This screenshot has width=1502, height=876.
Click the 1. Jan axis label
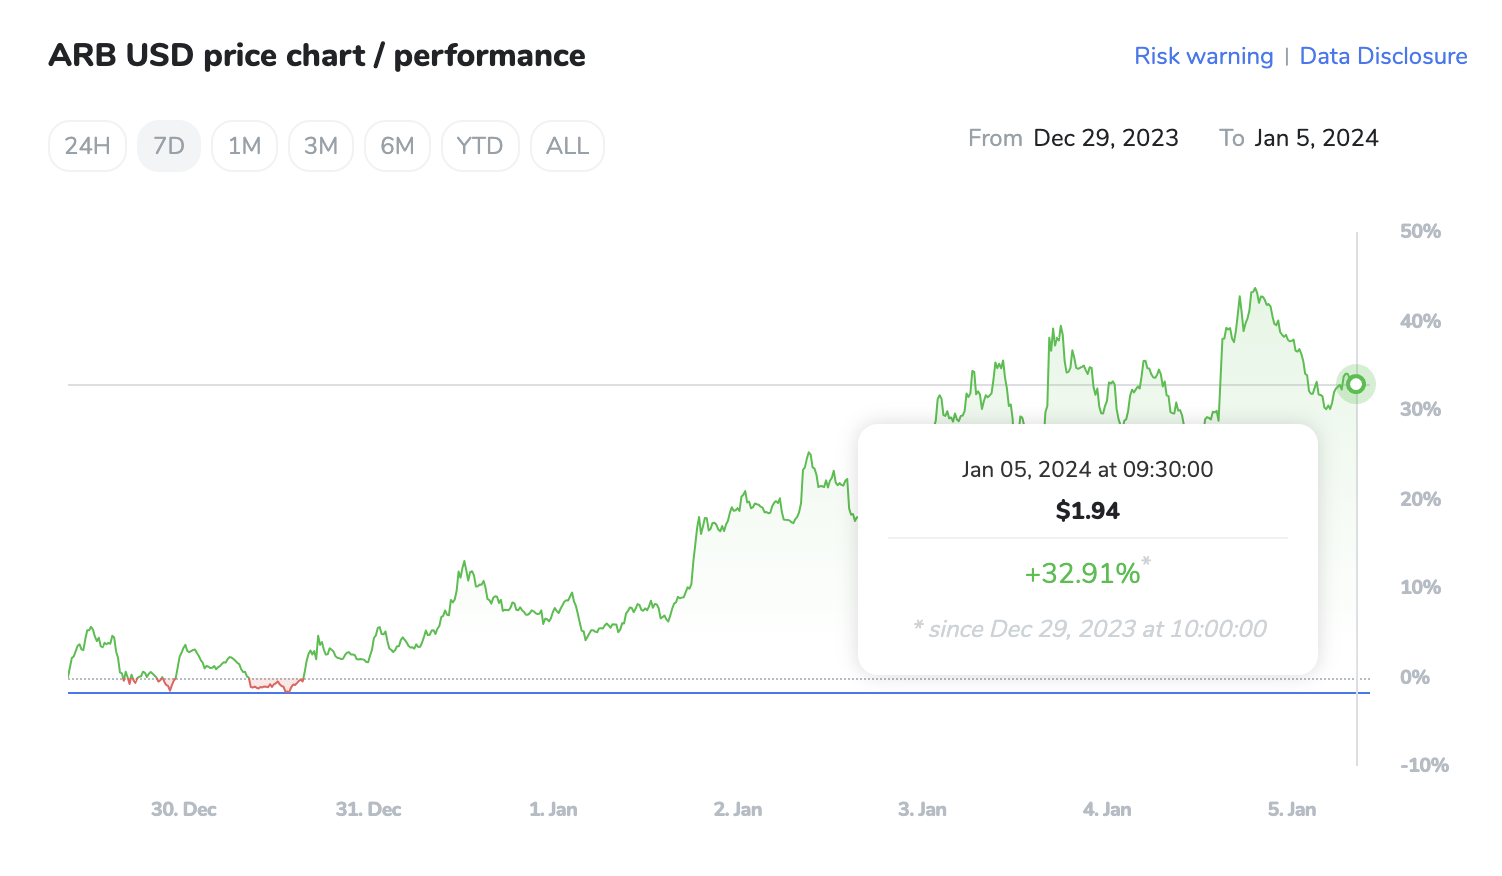(553, 809)
